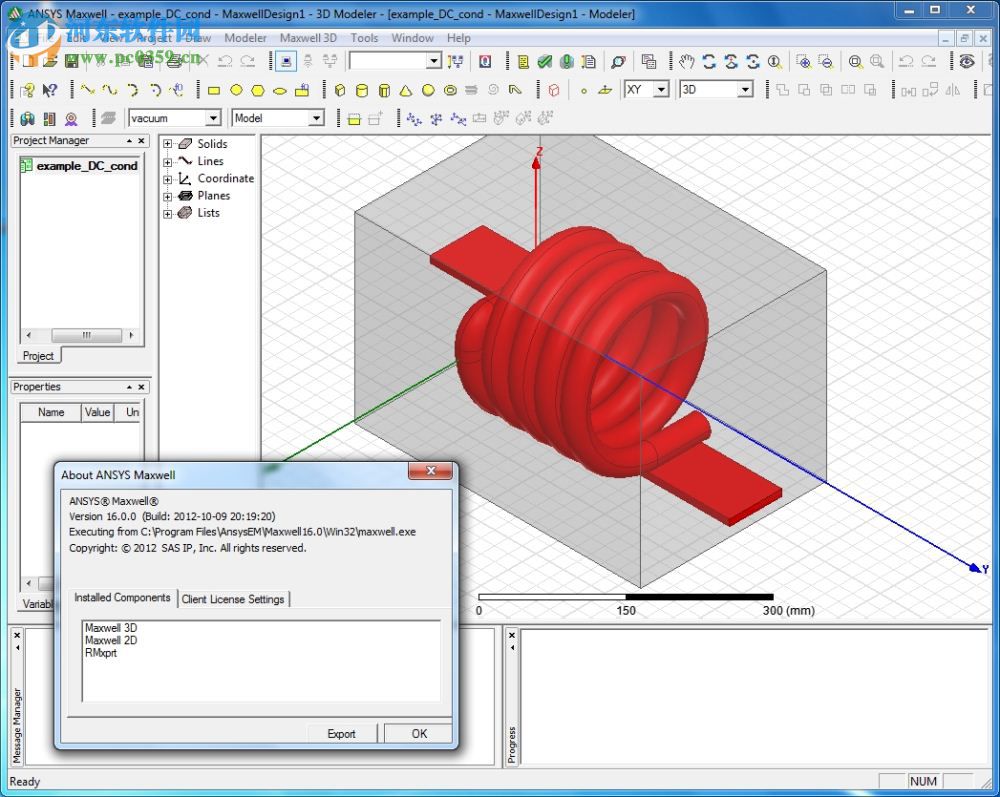
Task: Click the Draw sphere tool
Action: [428, 90]
